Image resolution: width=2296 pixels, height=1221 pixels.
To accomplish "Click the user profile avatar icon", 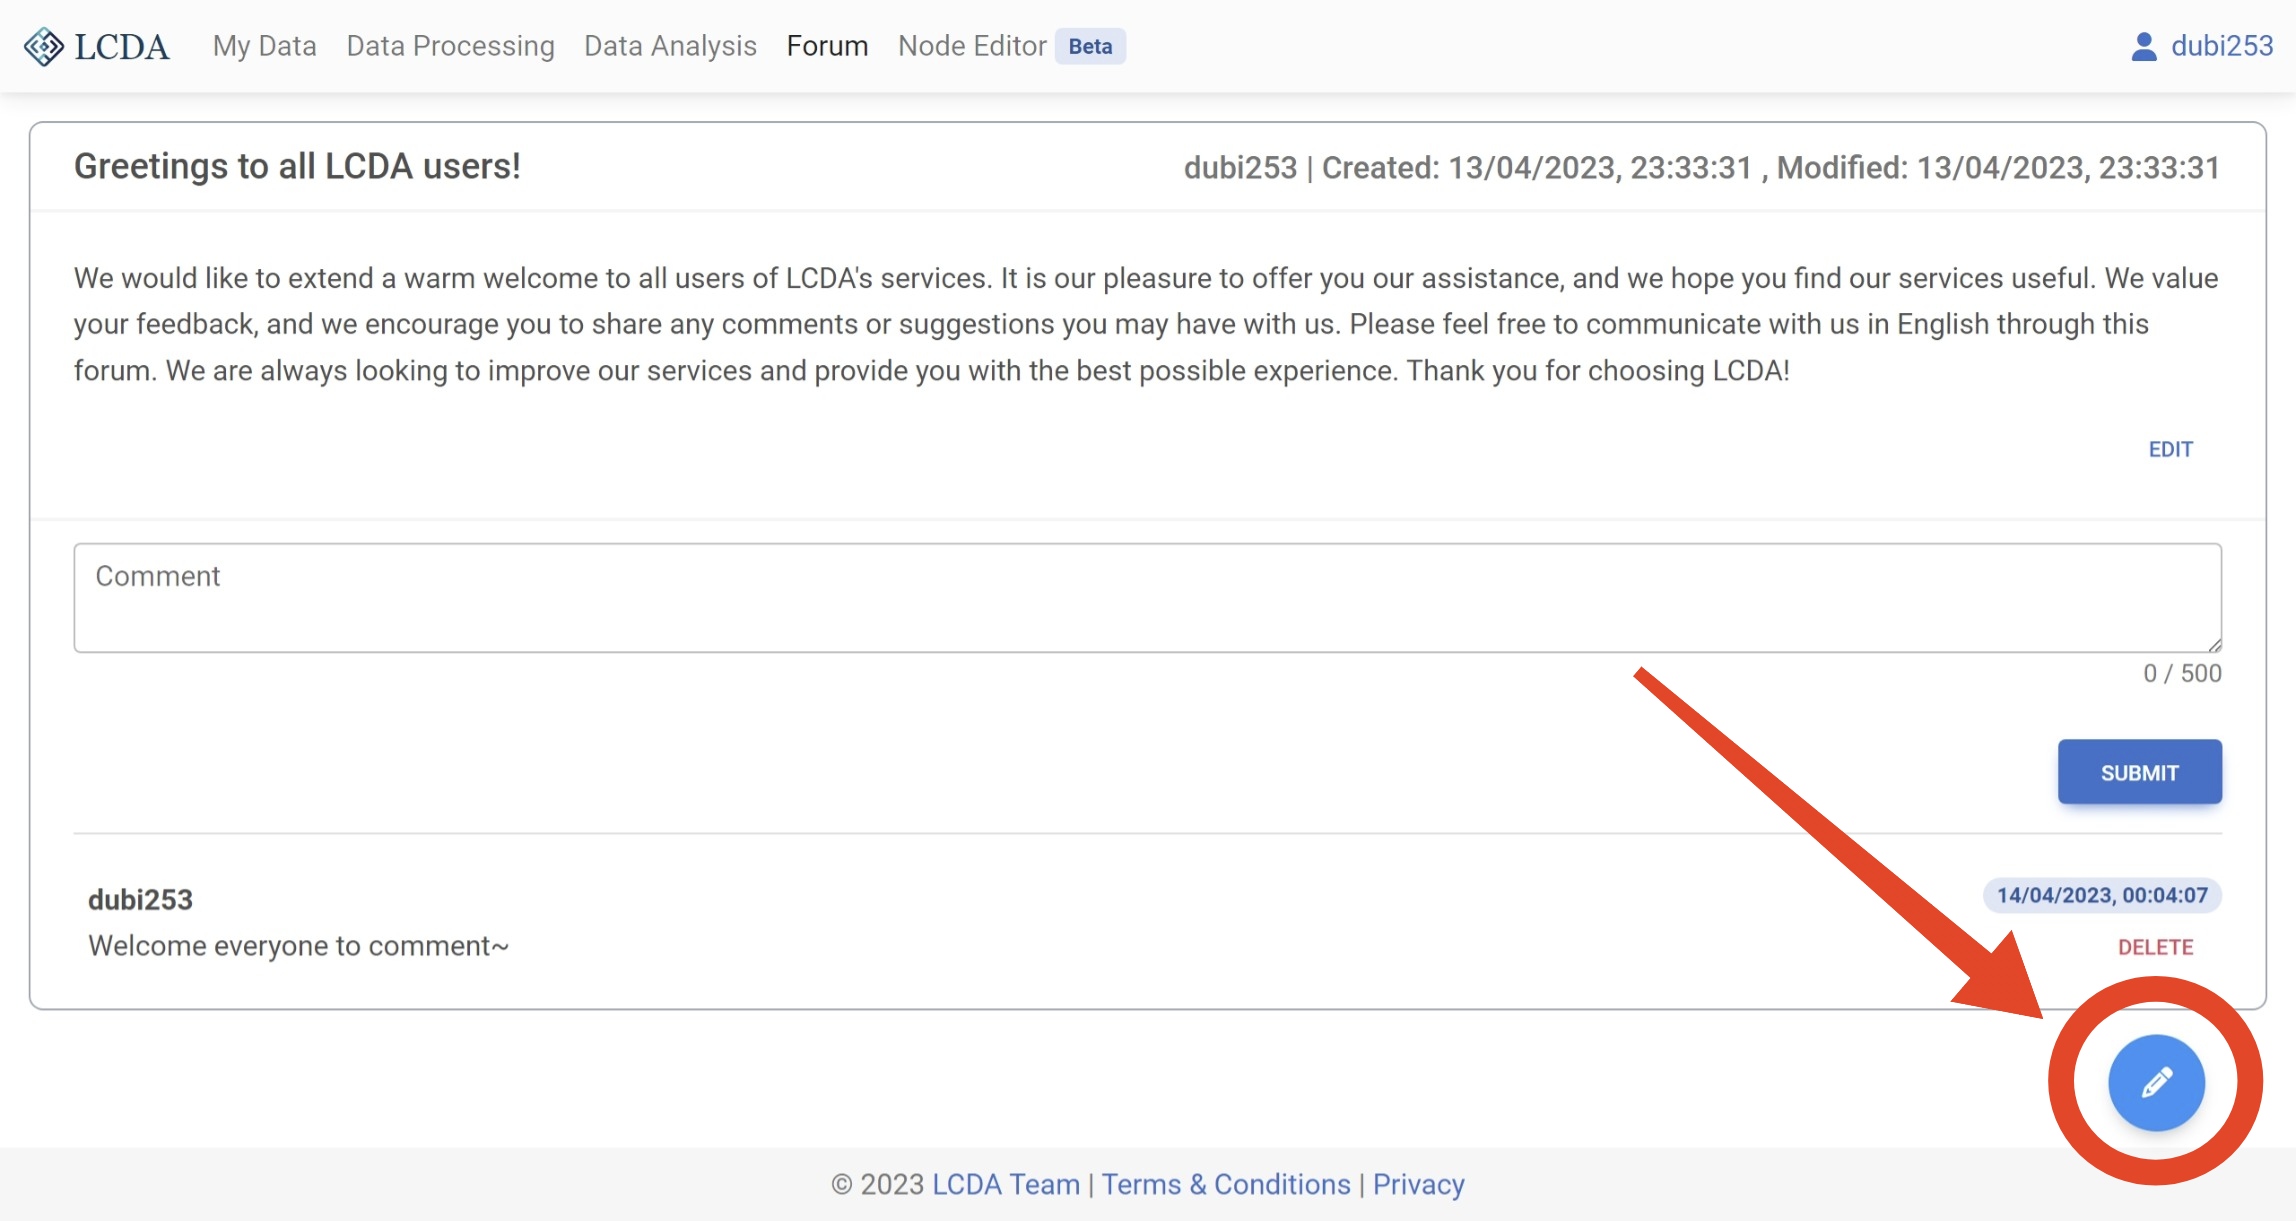I will click(2143, 46).
